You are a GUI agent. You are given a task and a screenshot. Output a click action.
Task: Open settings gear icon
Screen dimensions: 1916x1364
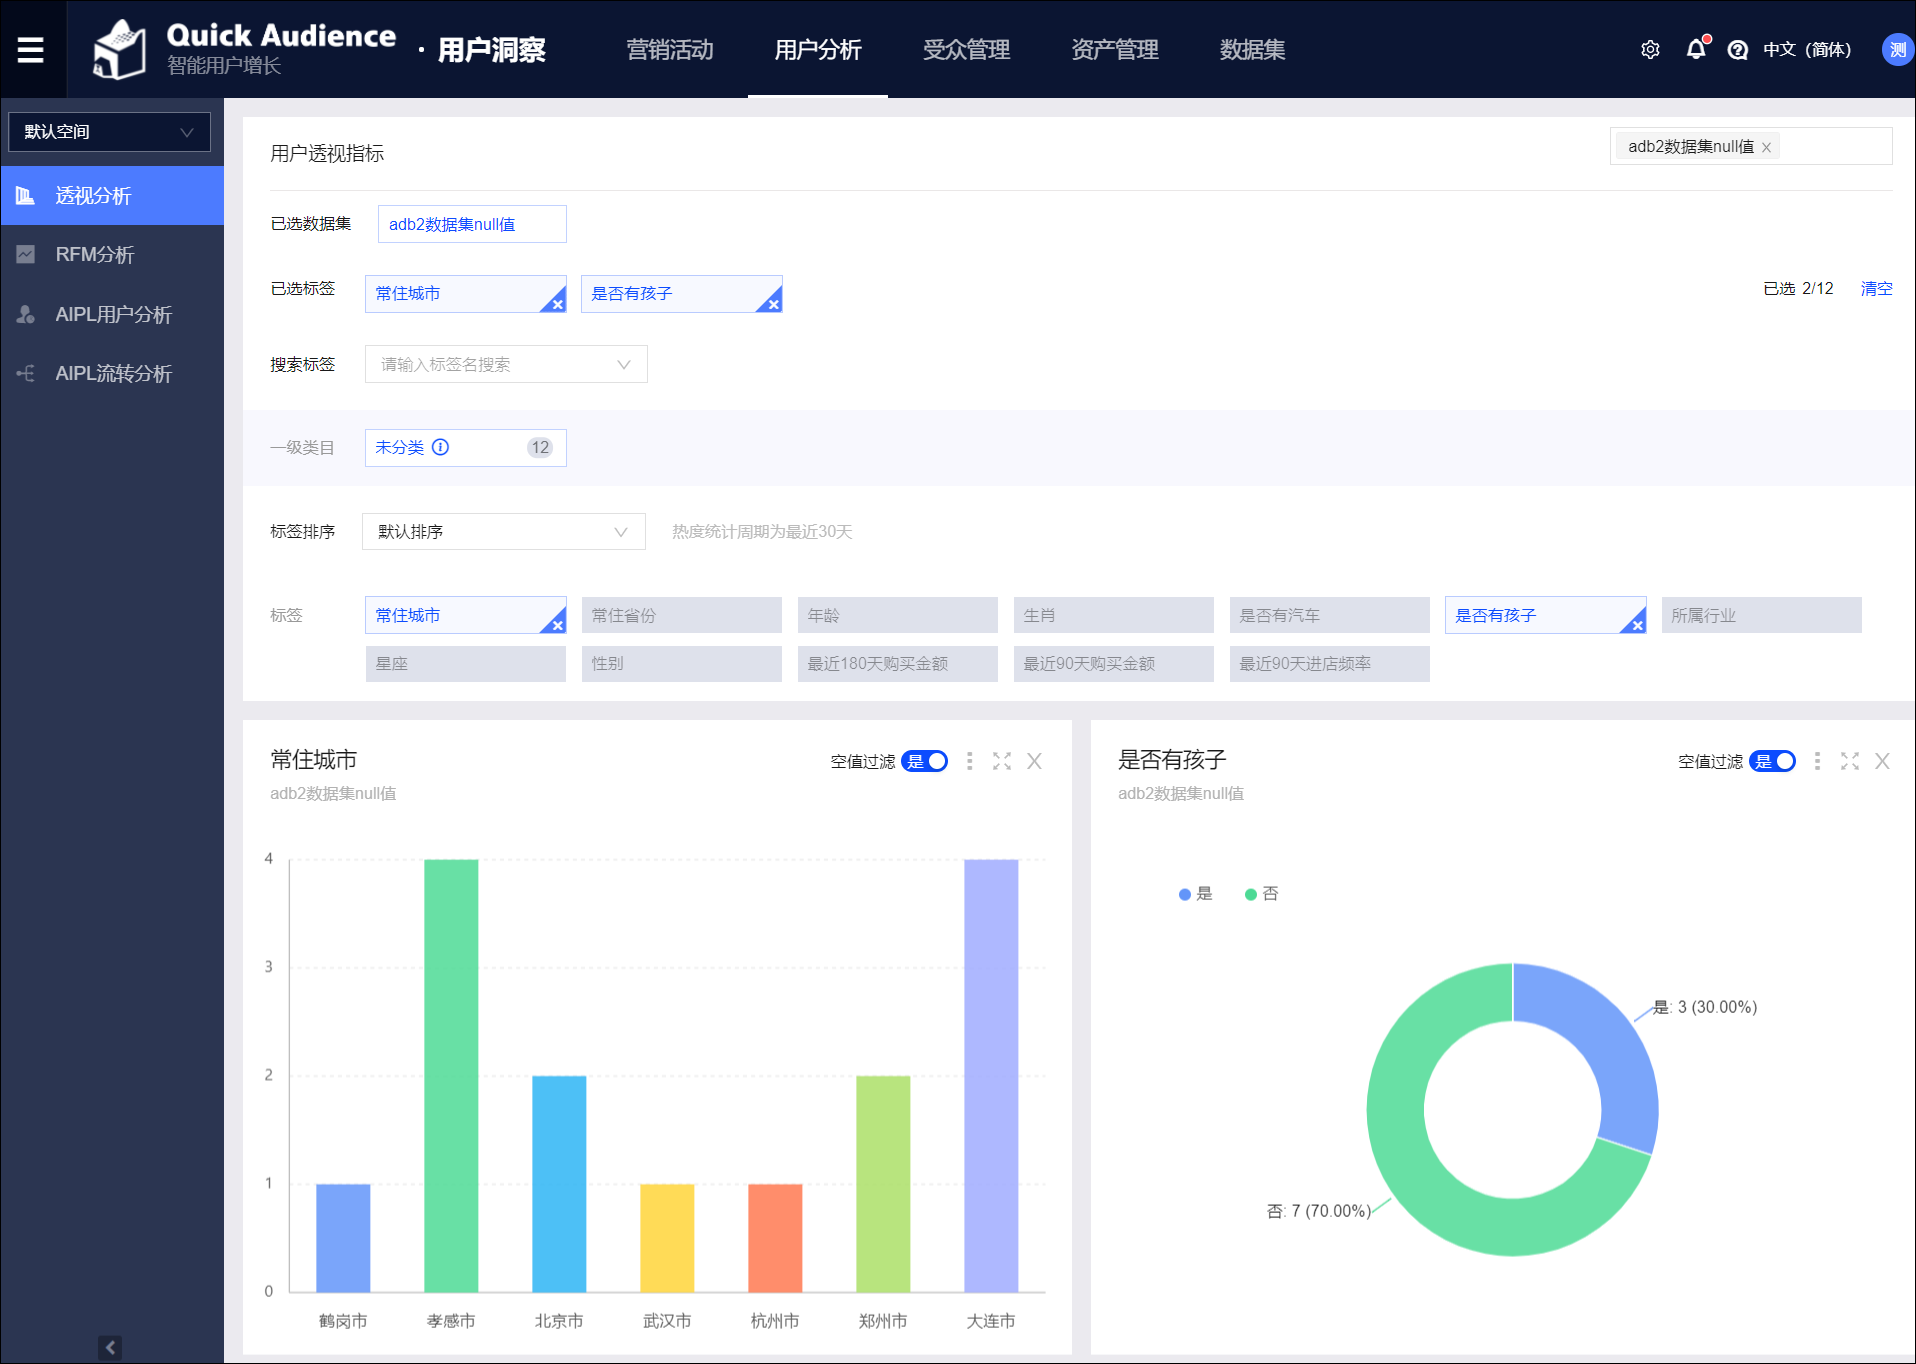point(1651,49)
